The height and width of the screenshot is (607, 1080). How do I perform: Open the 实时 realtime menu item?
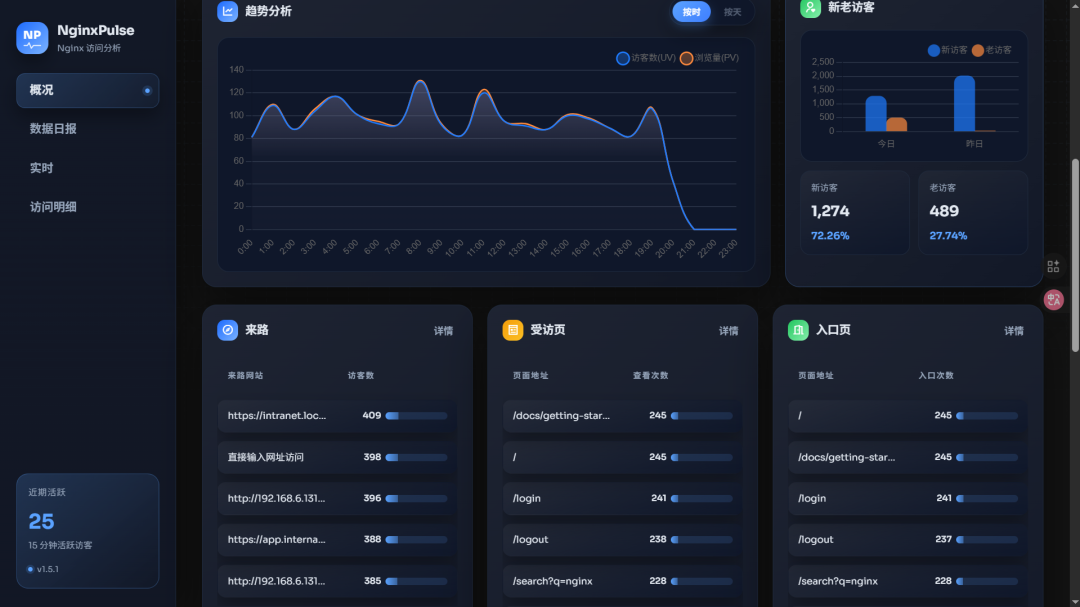(x=87, y=168)
